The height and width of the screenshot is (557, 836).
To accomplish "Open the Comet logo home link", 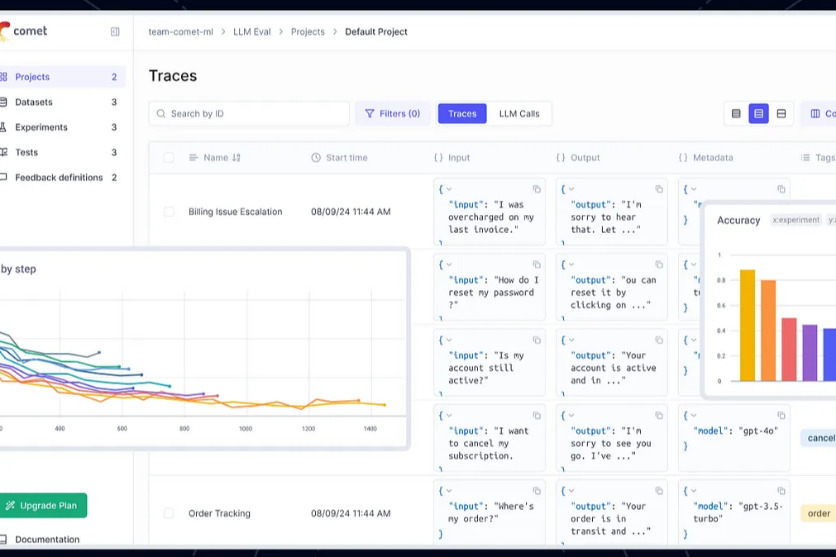I will click(23, 31).
